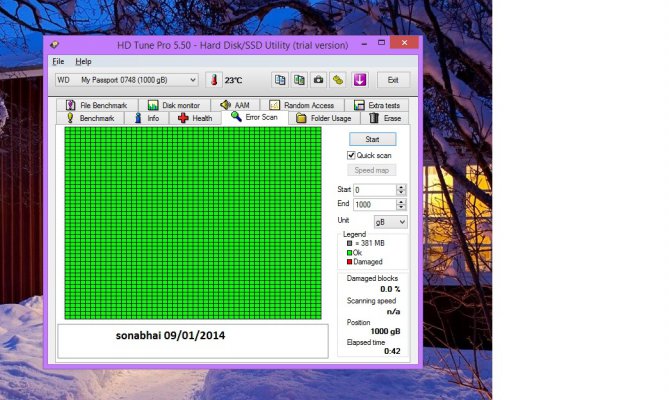The height and width of the screenshot is (400, 669).
Task: Minimize the HD Tune Pro window
Action: click(x=364, y=43)
